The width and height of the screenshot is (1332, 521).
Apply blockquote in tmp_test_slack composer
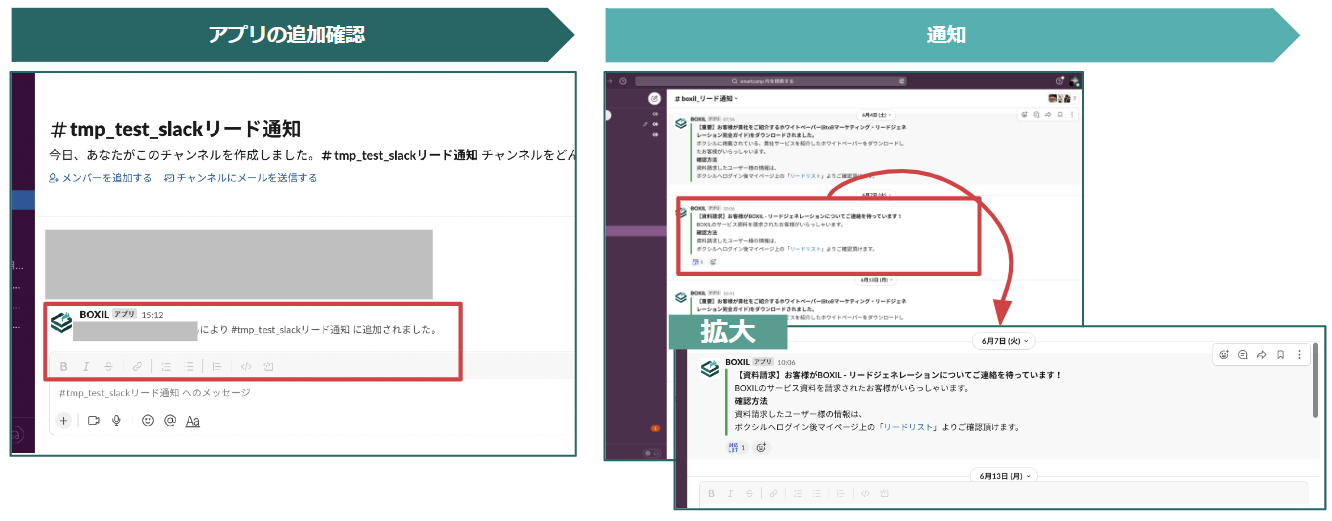(217, 367)
